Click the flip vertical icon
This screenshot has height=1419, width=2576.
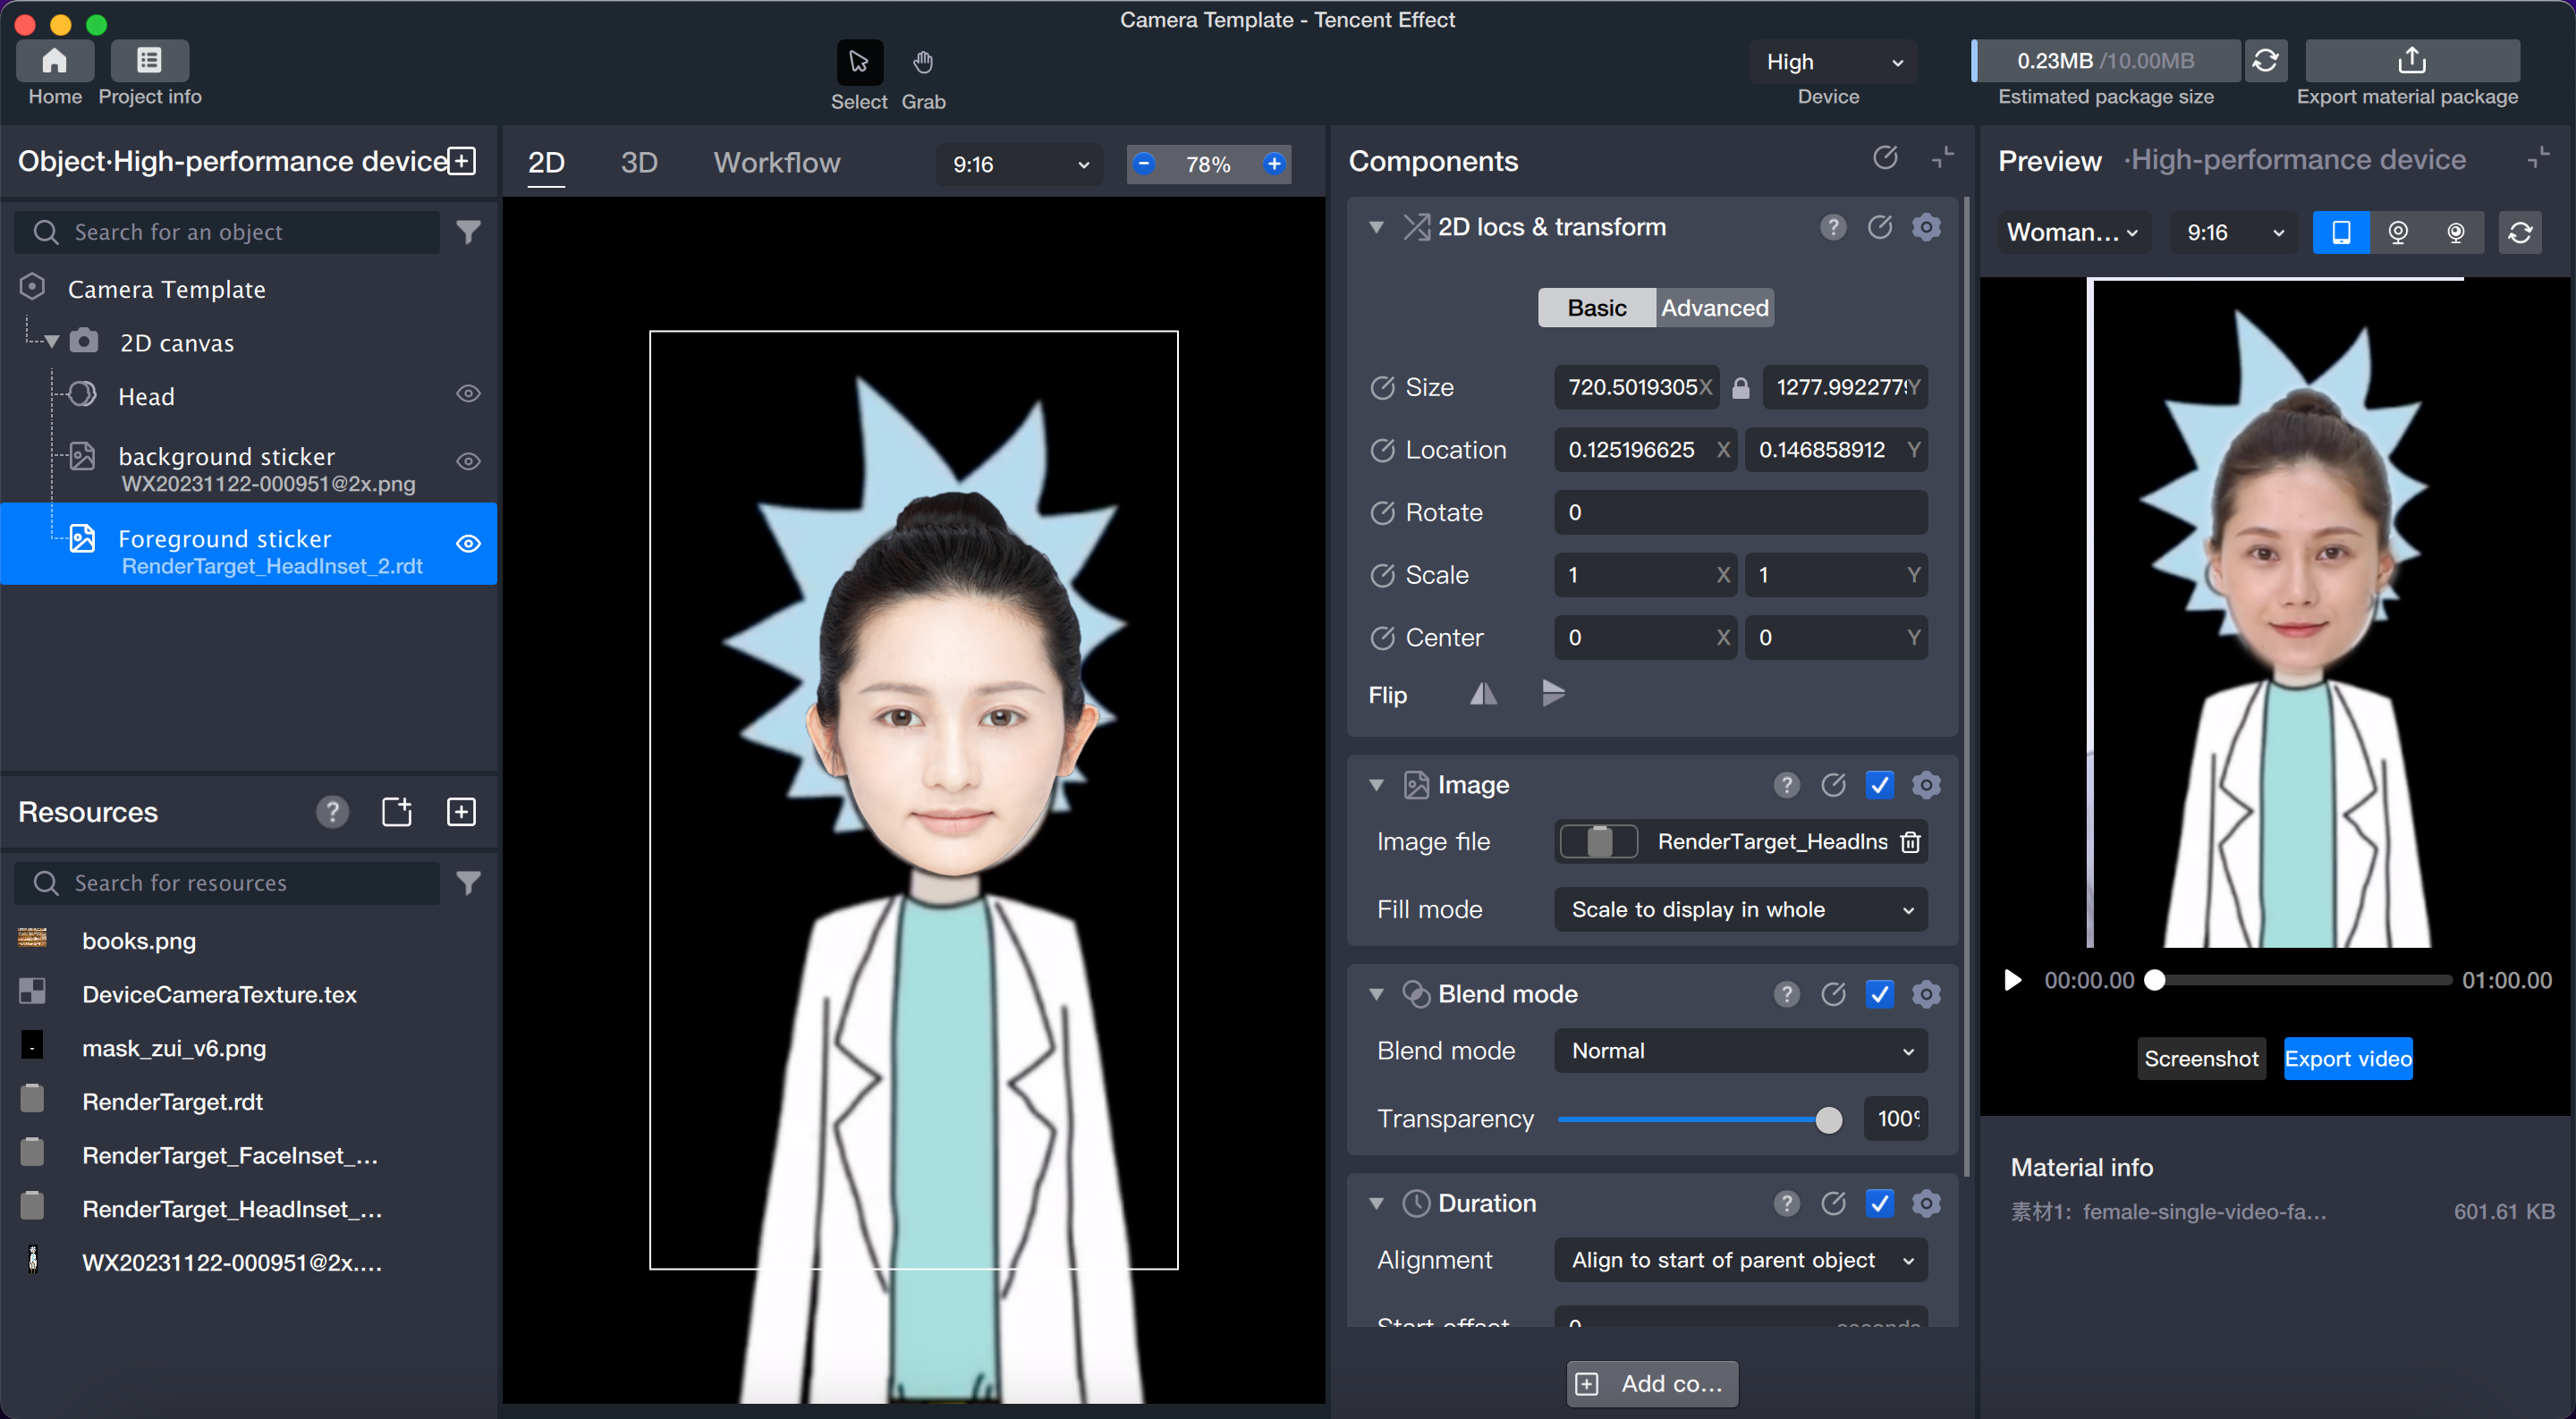click(x=1552, y=692)
